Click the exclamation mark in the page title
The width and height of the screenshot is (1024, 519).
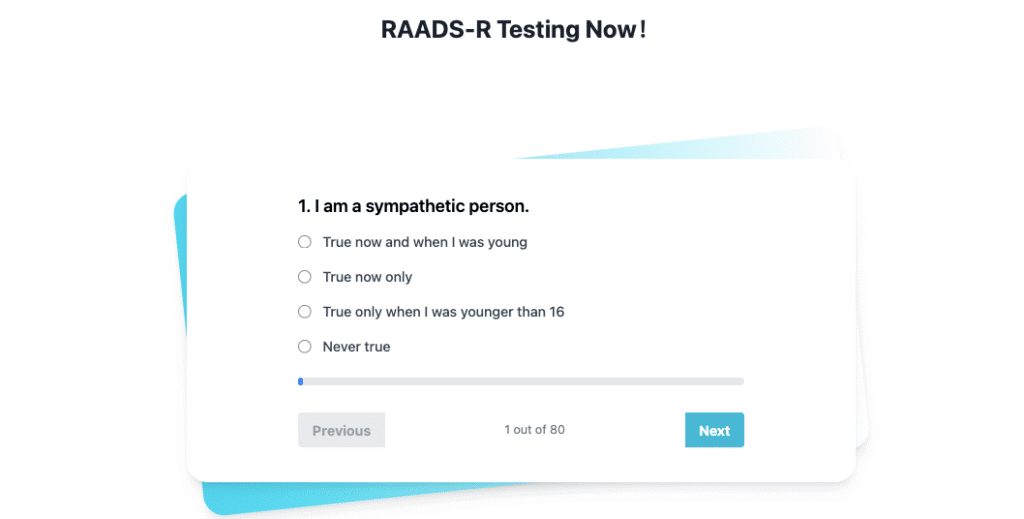click(x=643, y=30)
